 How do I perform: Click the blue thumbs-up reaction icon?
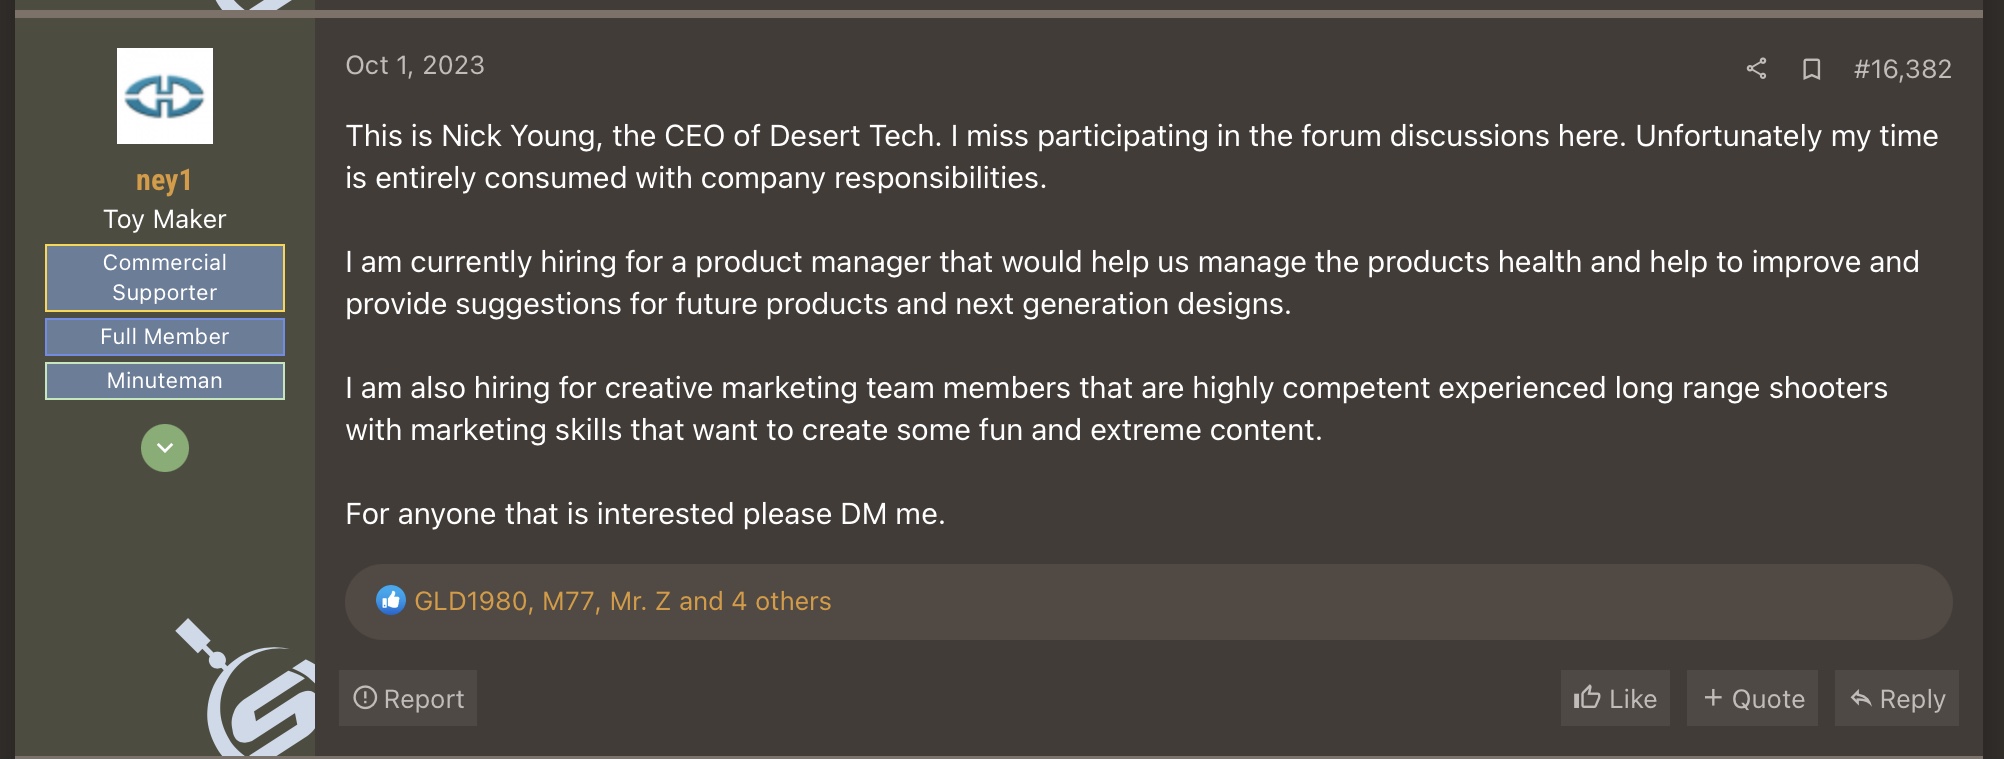pyautogui.click(x=391, y=600)
